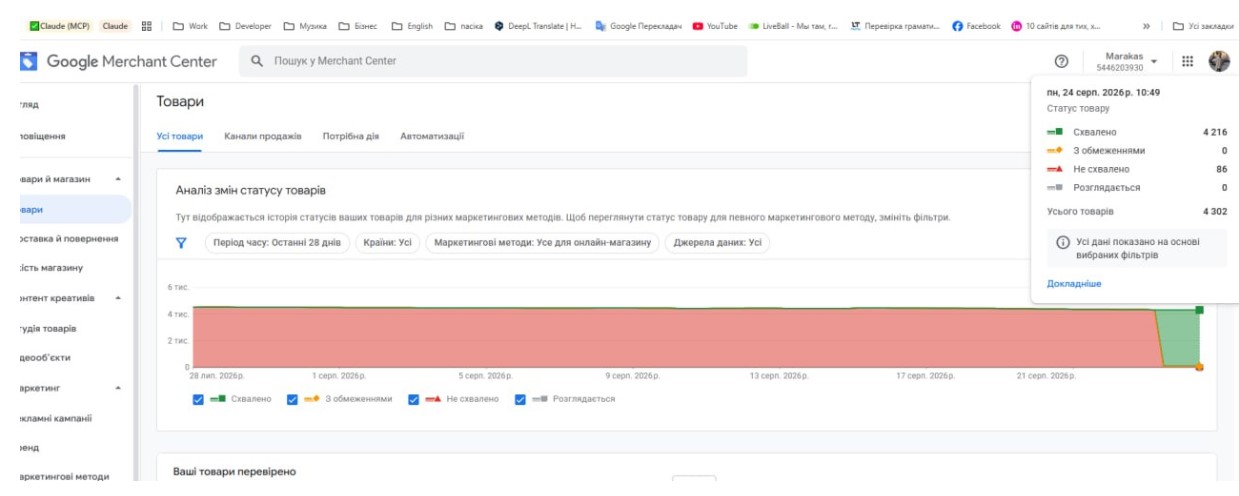Open the Країни: Усі filter chip
1239x496 pixels.
click(x=388, y=242)
